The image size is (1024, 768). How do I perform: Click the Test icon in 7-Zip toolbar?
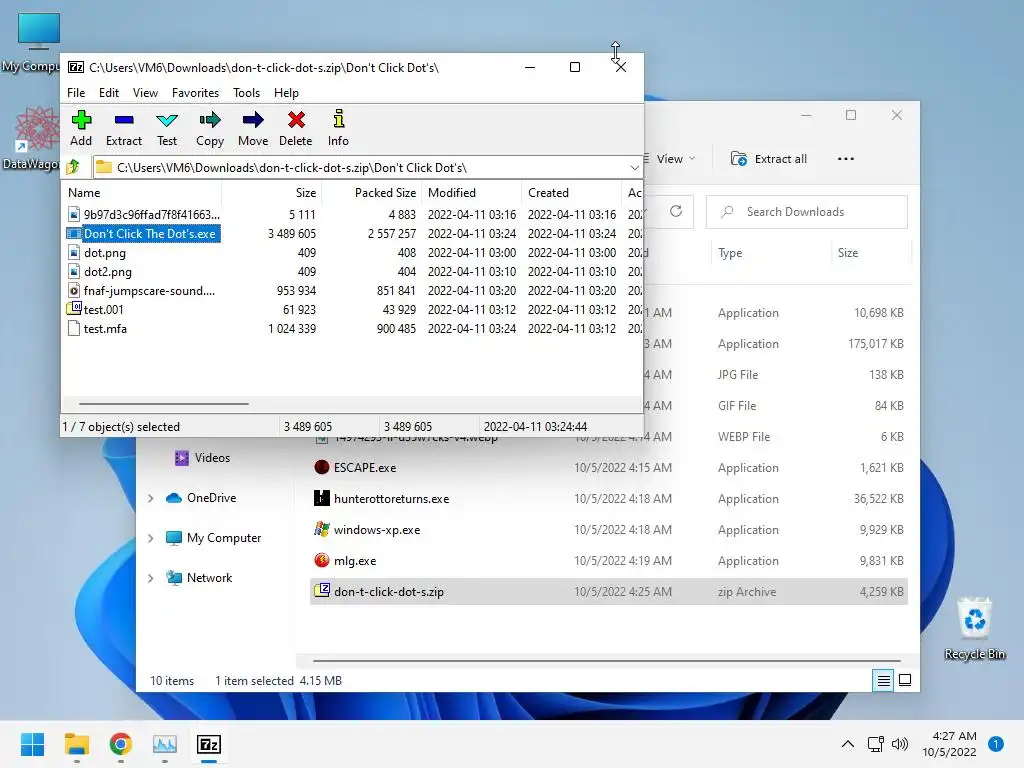[167, 120]
